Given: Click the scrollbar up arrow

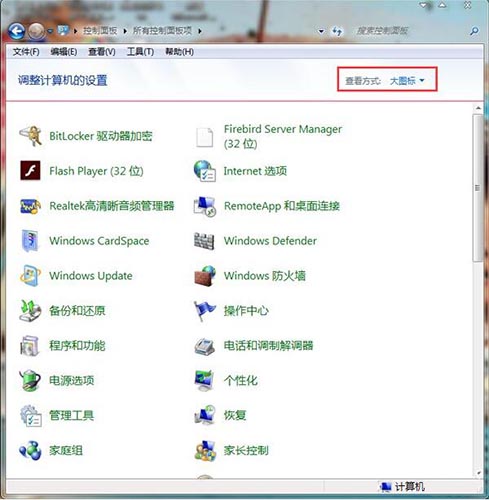Looking at the screenshot, I should [x=478, y=108].
